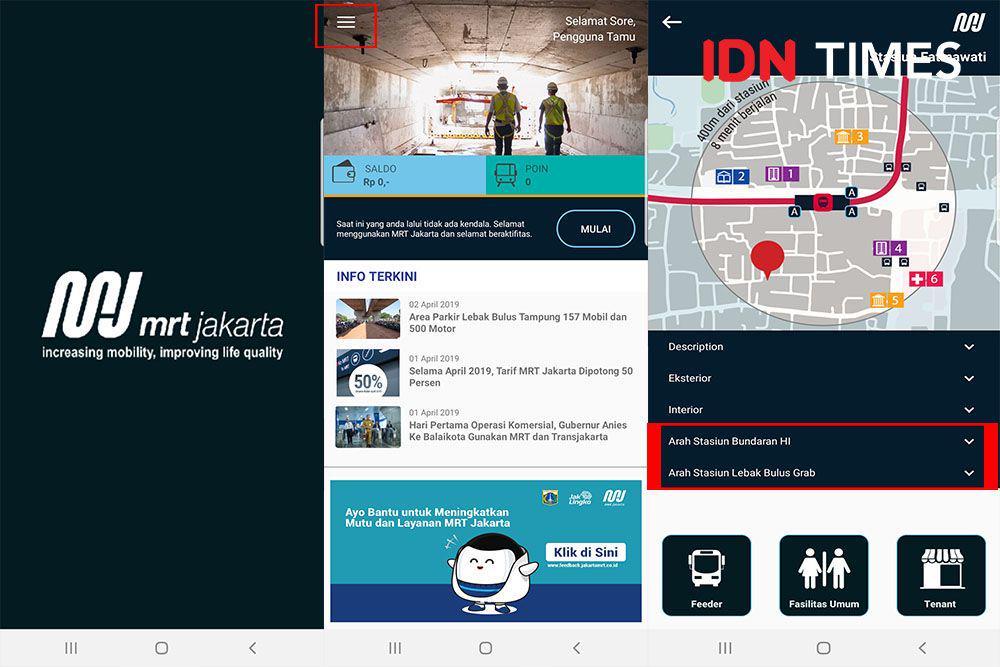Viewport: 1000px width, 667px height.
Task: Tap the red location pin on map
Action: 767,260
